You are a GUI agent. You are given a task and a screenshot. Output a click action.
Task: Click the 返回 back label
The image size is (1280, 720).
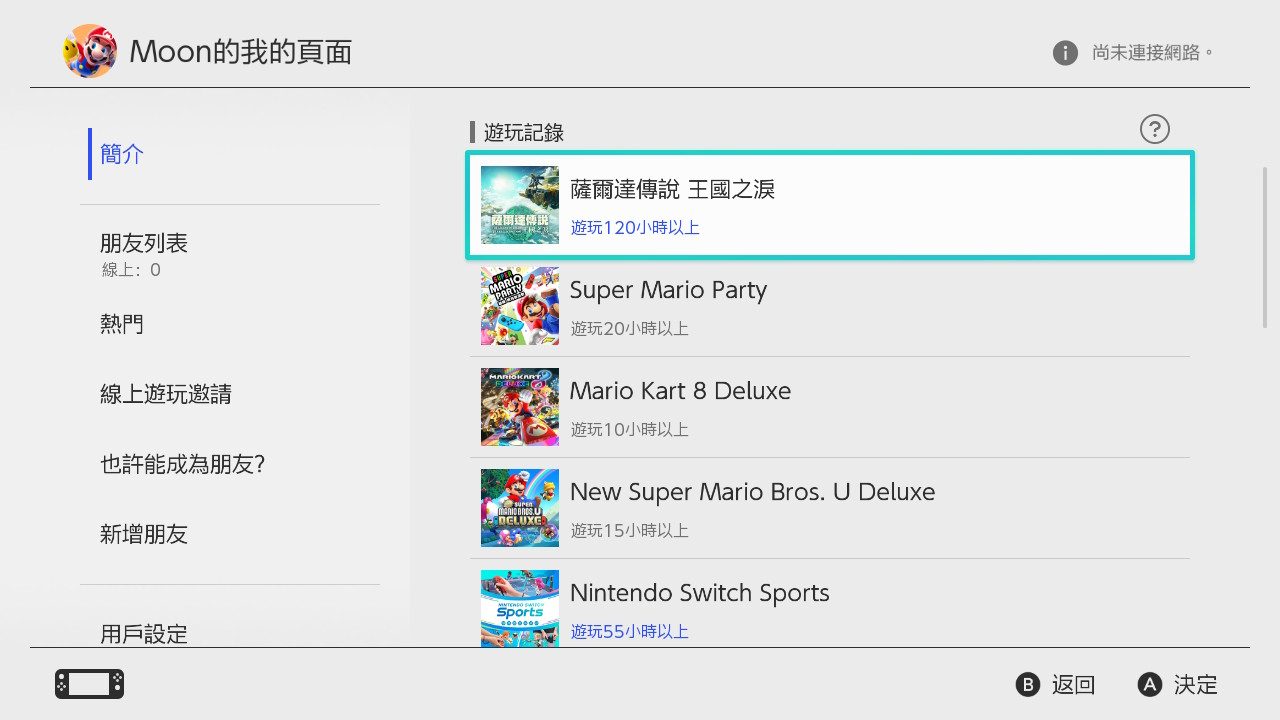(1073, 685)
